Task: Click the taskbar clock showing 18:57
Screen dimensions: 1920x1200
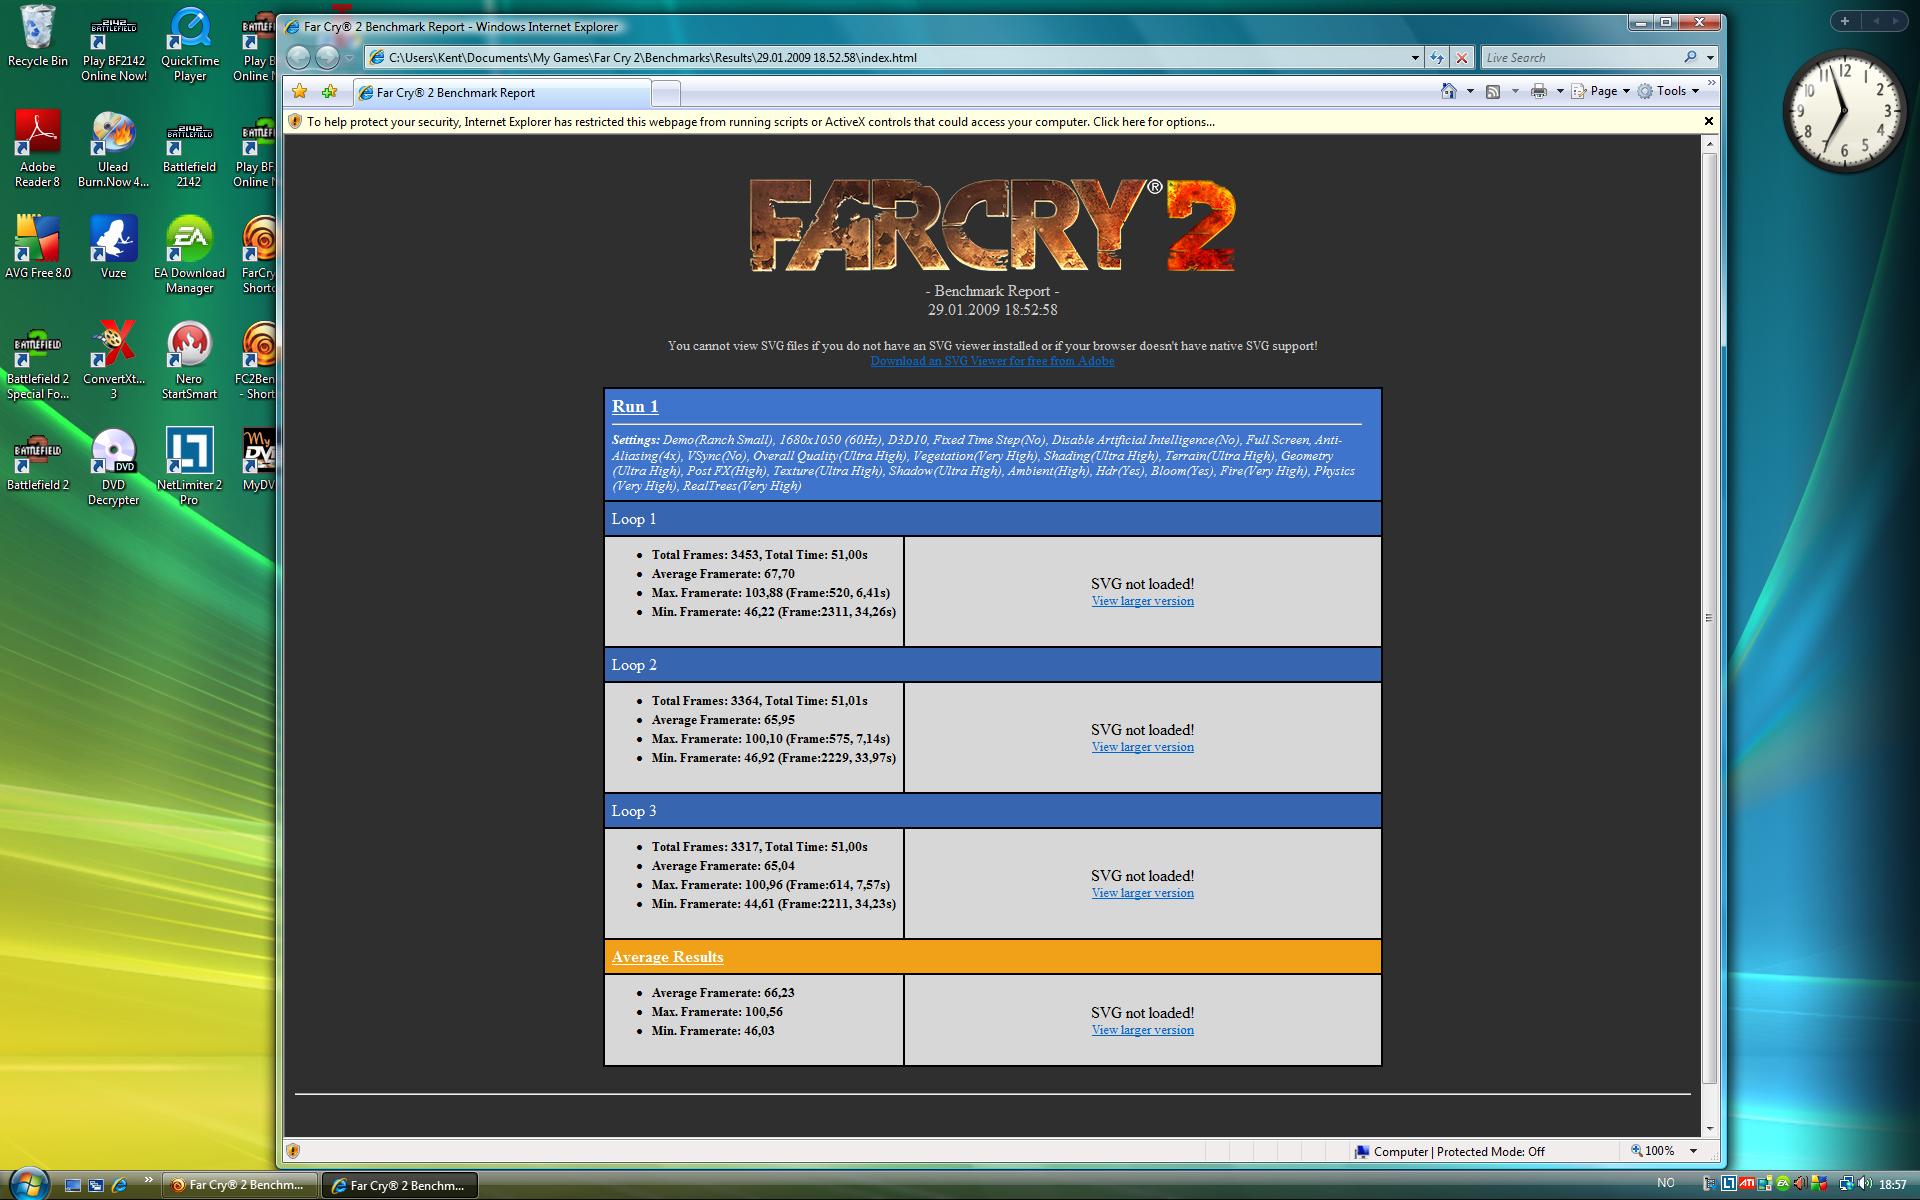Action: coord(1892,1184)
